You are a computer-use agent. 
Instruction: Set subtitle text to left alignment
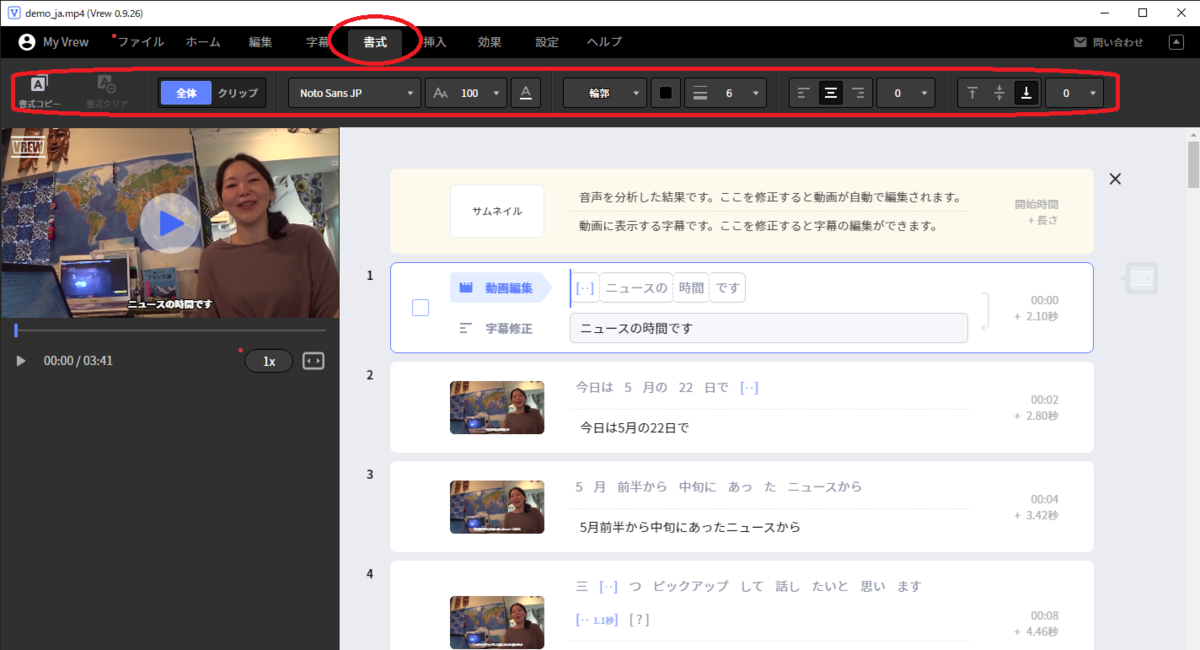[803, 92]
